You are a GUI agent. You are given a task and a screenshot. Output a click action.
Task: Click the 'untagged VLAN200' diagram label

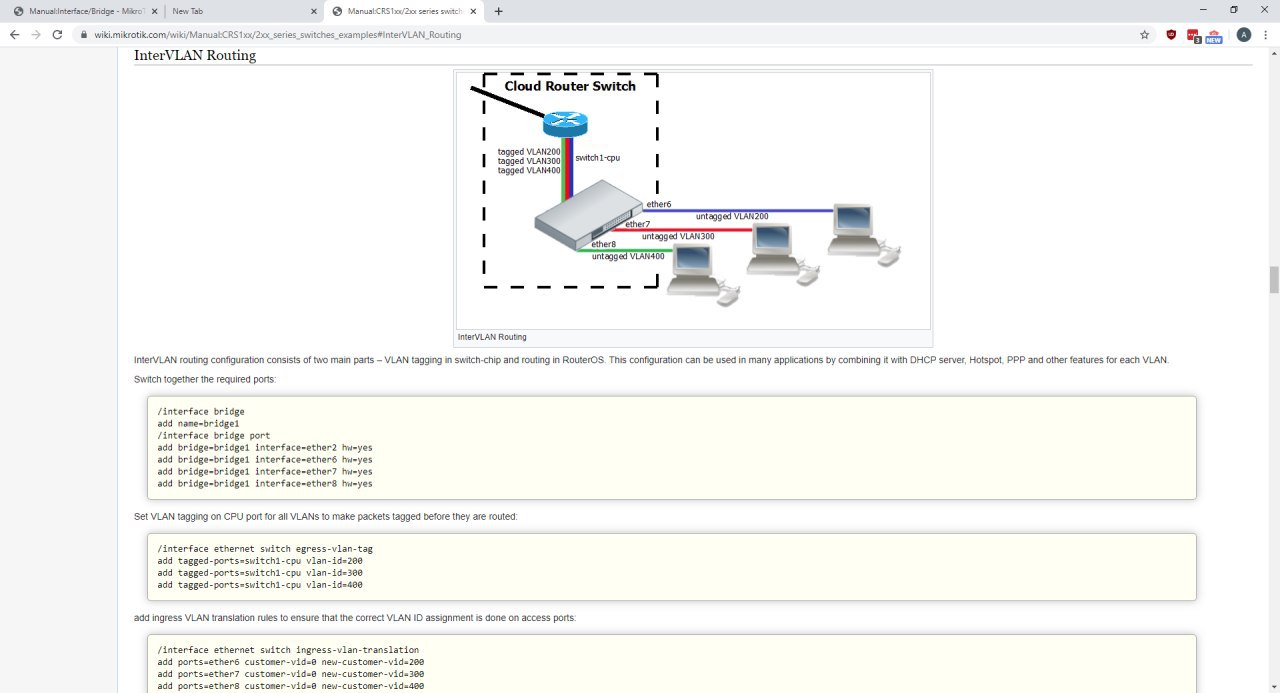pos(732,216)
